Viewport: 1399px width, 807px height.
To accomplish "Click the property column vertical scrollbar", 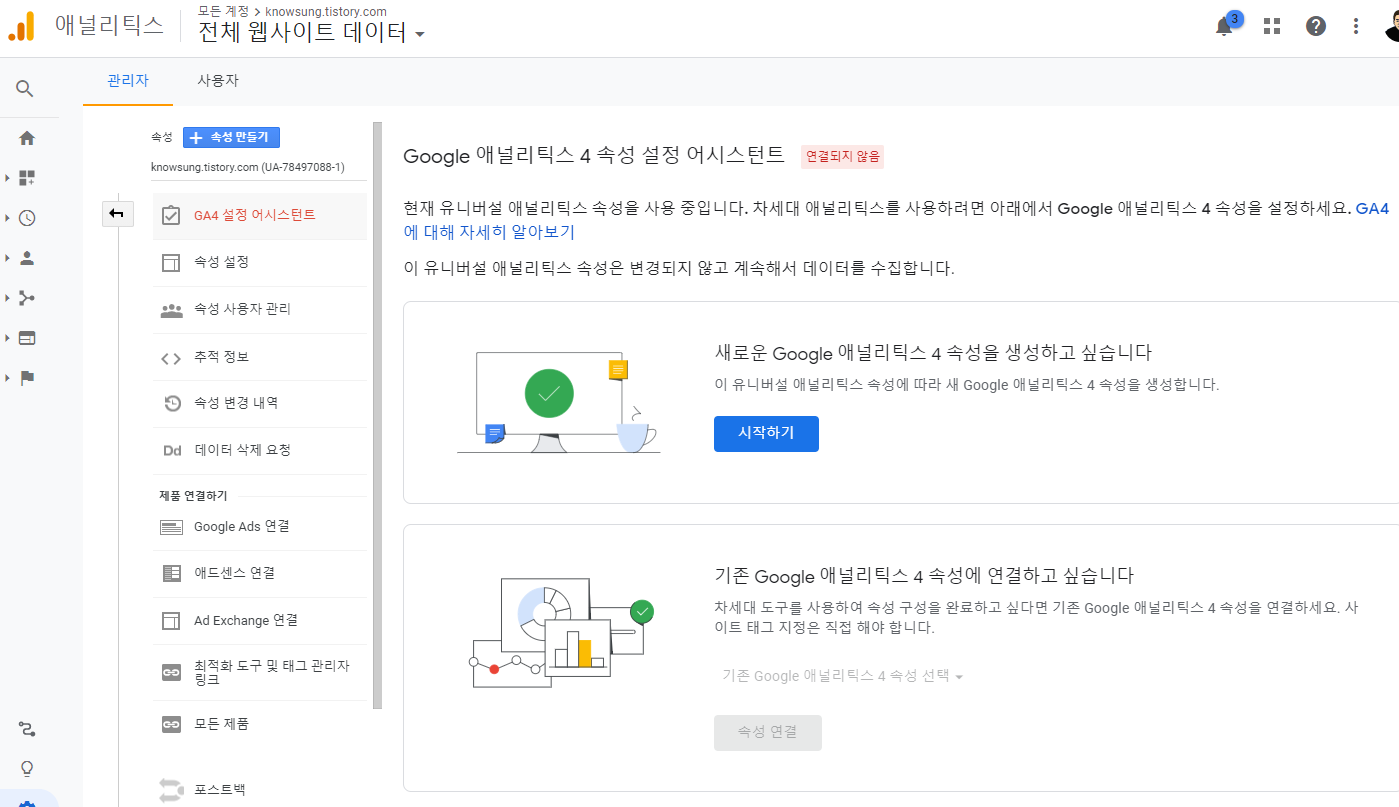I will 377,415.
